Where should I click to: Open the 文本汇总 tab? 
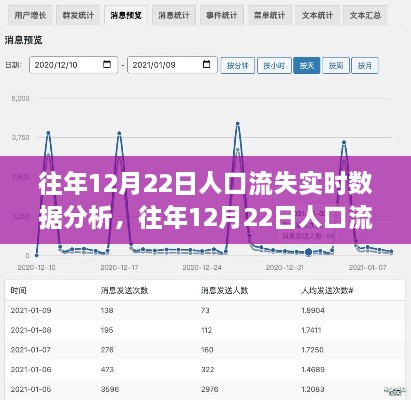pos(365,15)
